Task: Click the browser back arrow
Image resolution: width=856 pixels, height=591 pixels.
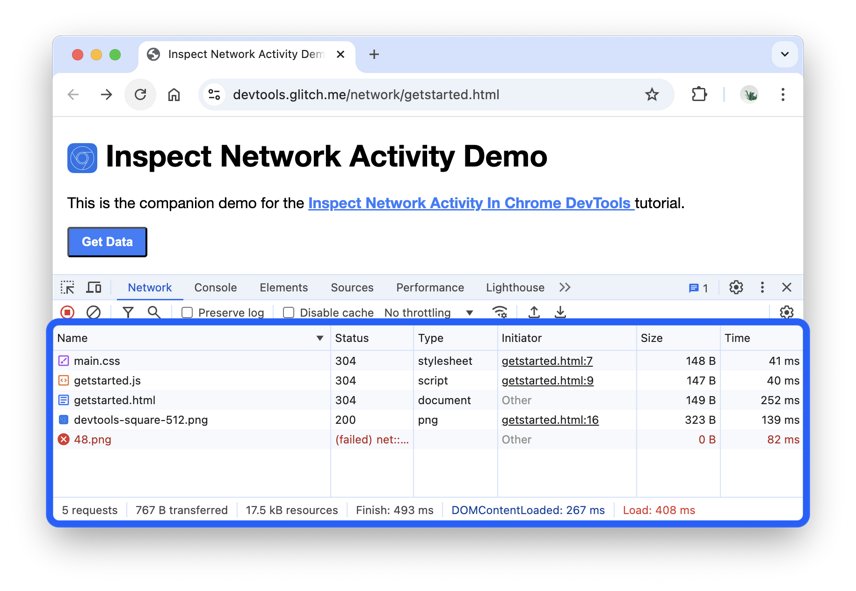Action: click(73, 94)
